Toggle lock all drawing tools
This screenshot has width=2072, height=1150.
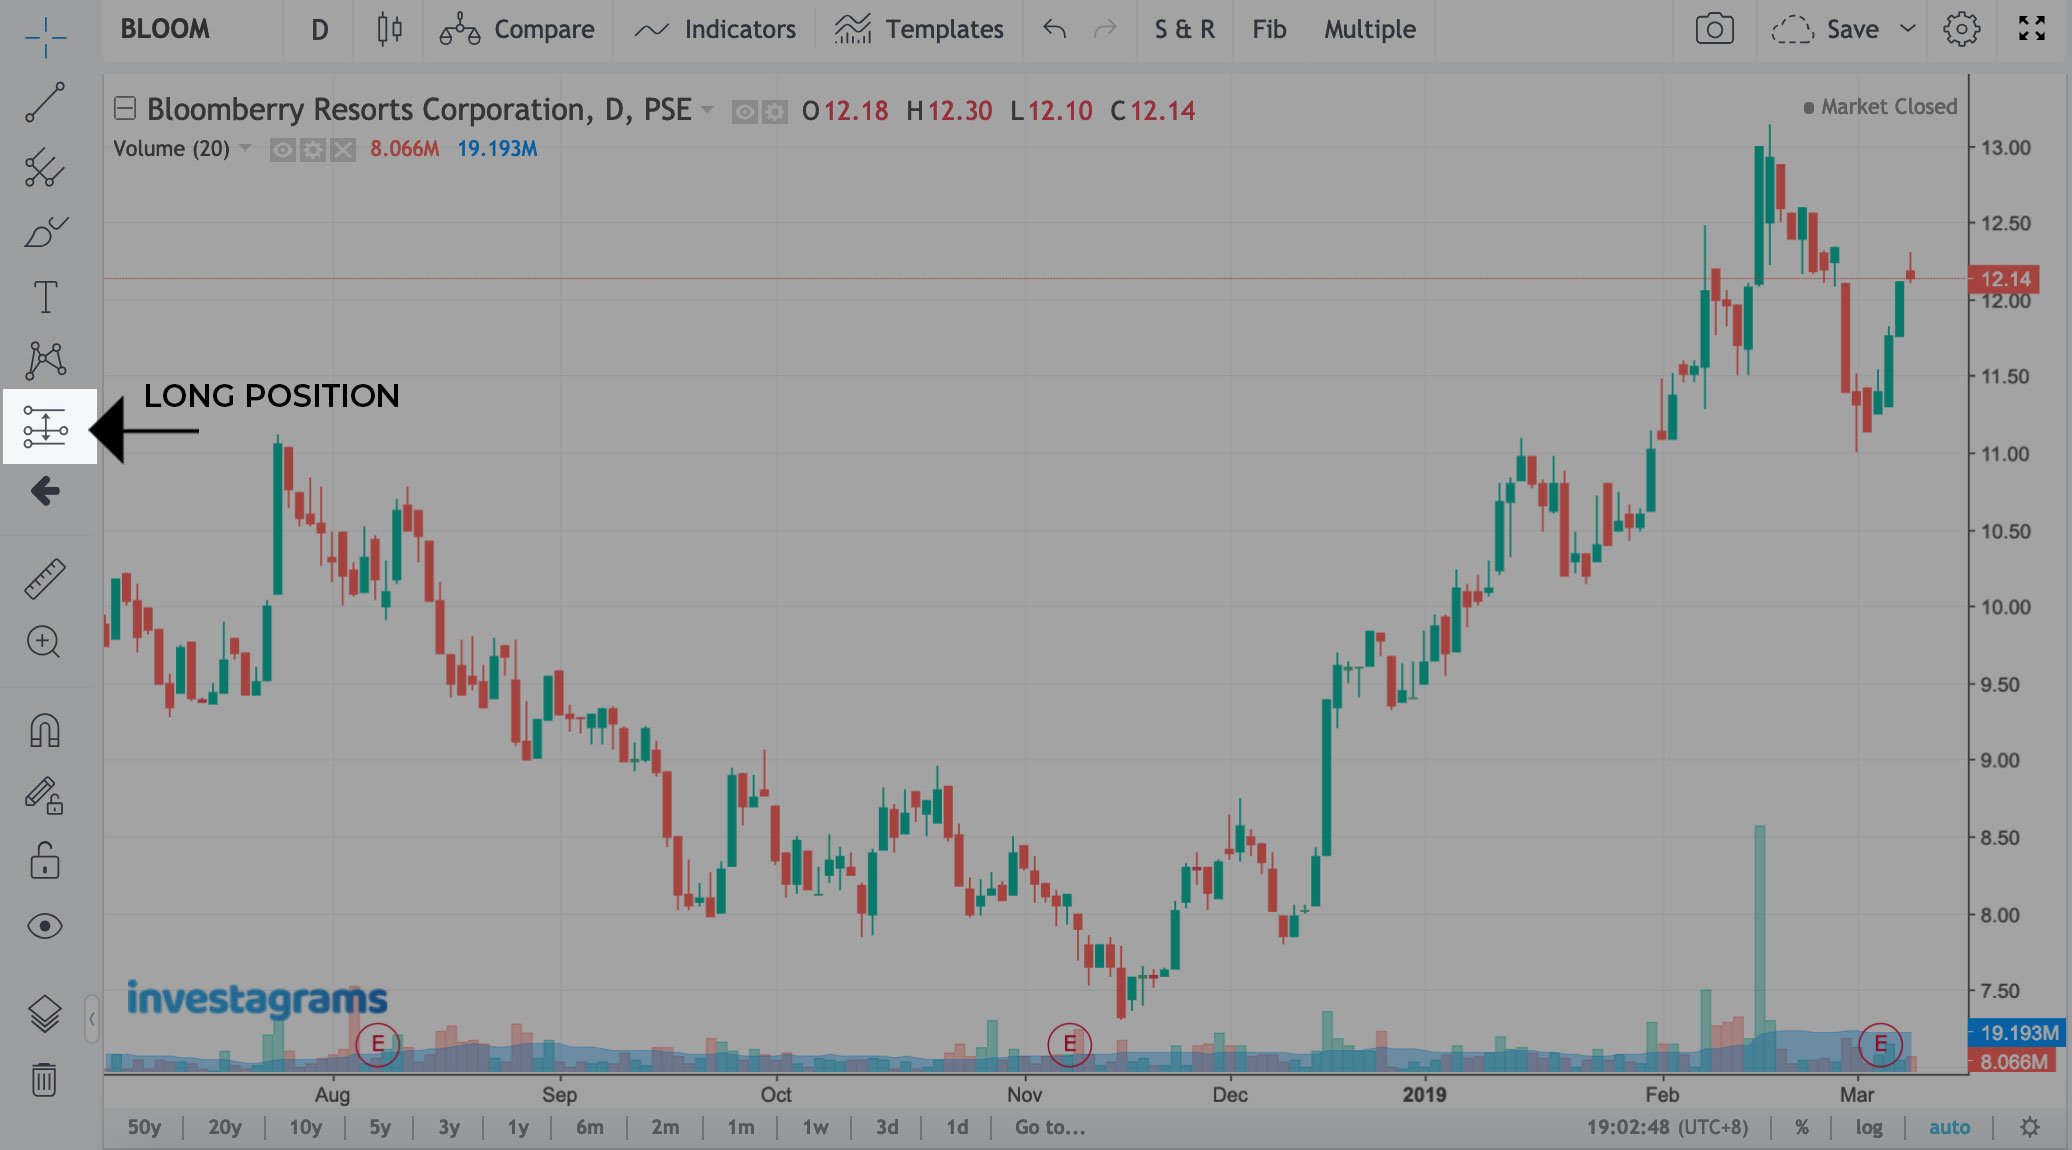coord(45,860)
